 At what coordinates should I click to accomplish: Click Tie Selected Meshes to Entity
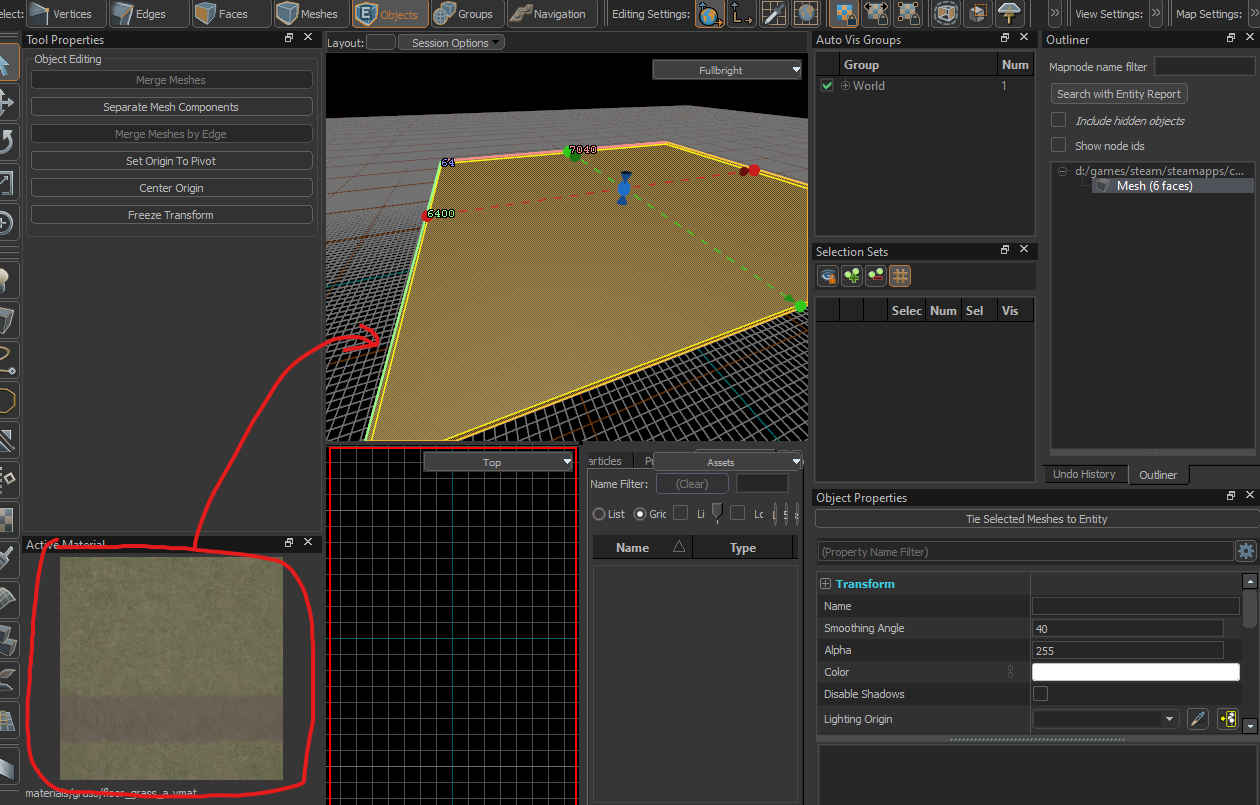(x=1036, y=519)
